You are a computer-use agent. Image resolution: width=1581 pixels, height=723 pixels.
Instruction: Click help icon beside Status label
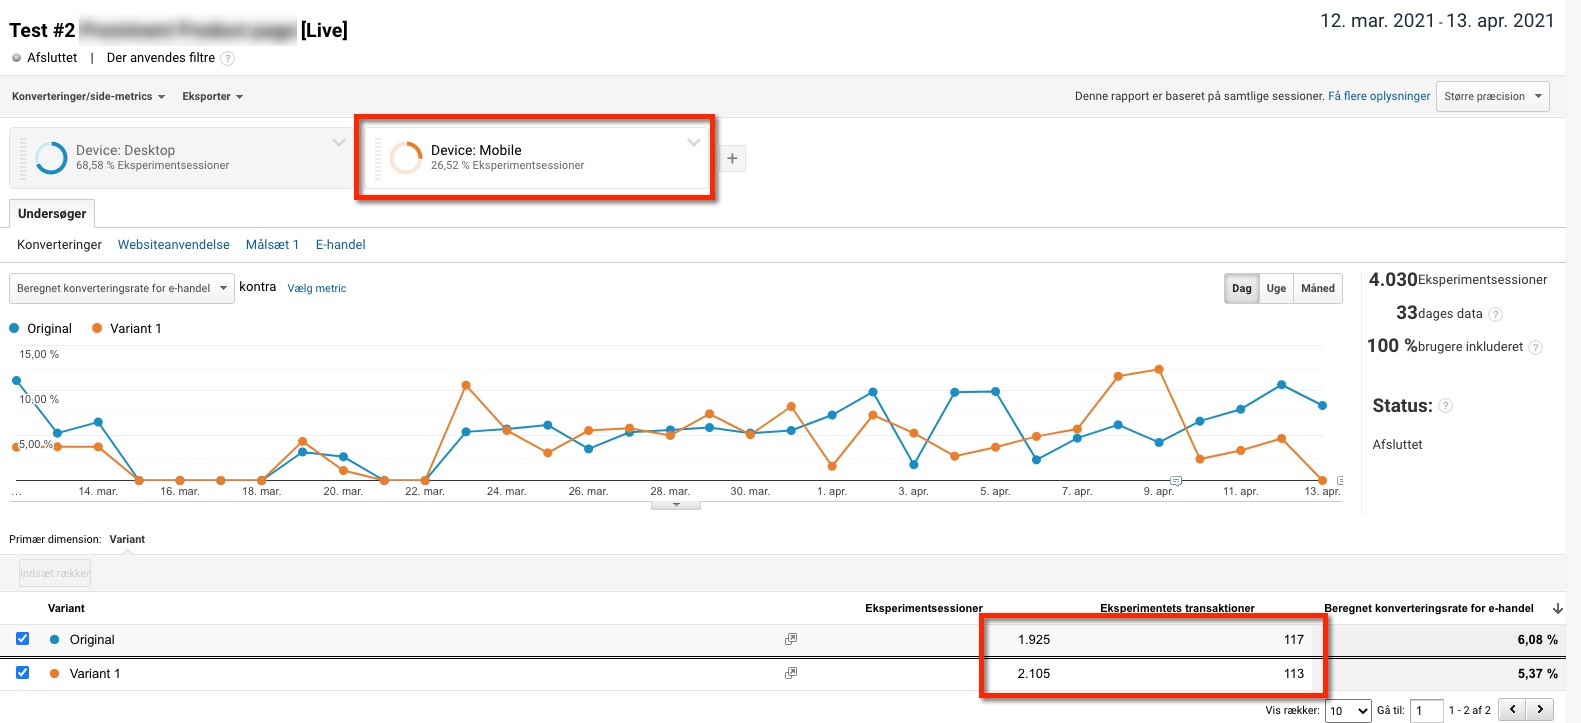[x=1445, y=406]
